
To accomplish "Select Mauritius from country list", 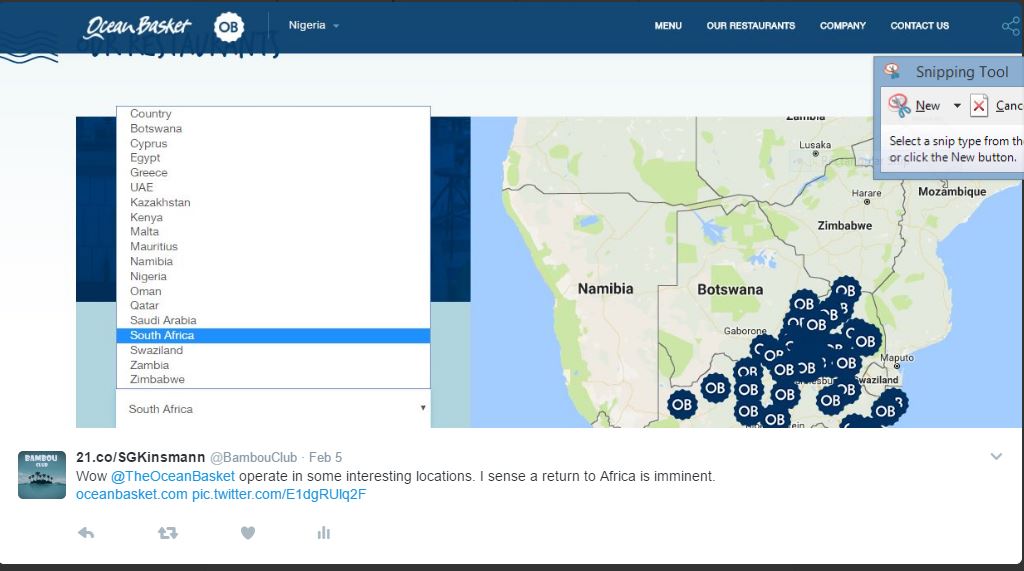I will (273, 247).
